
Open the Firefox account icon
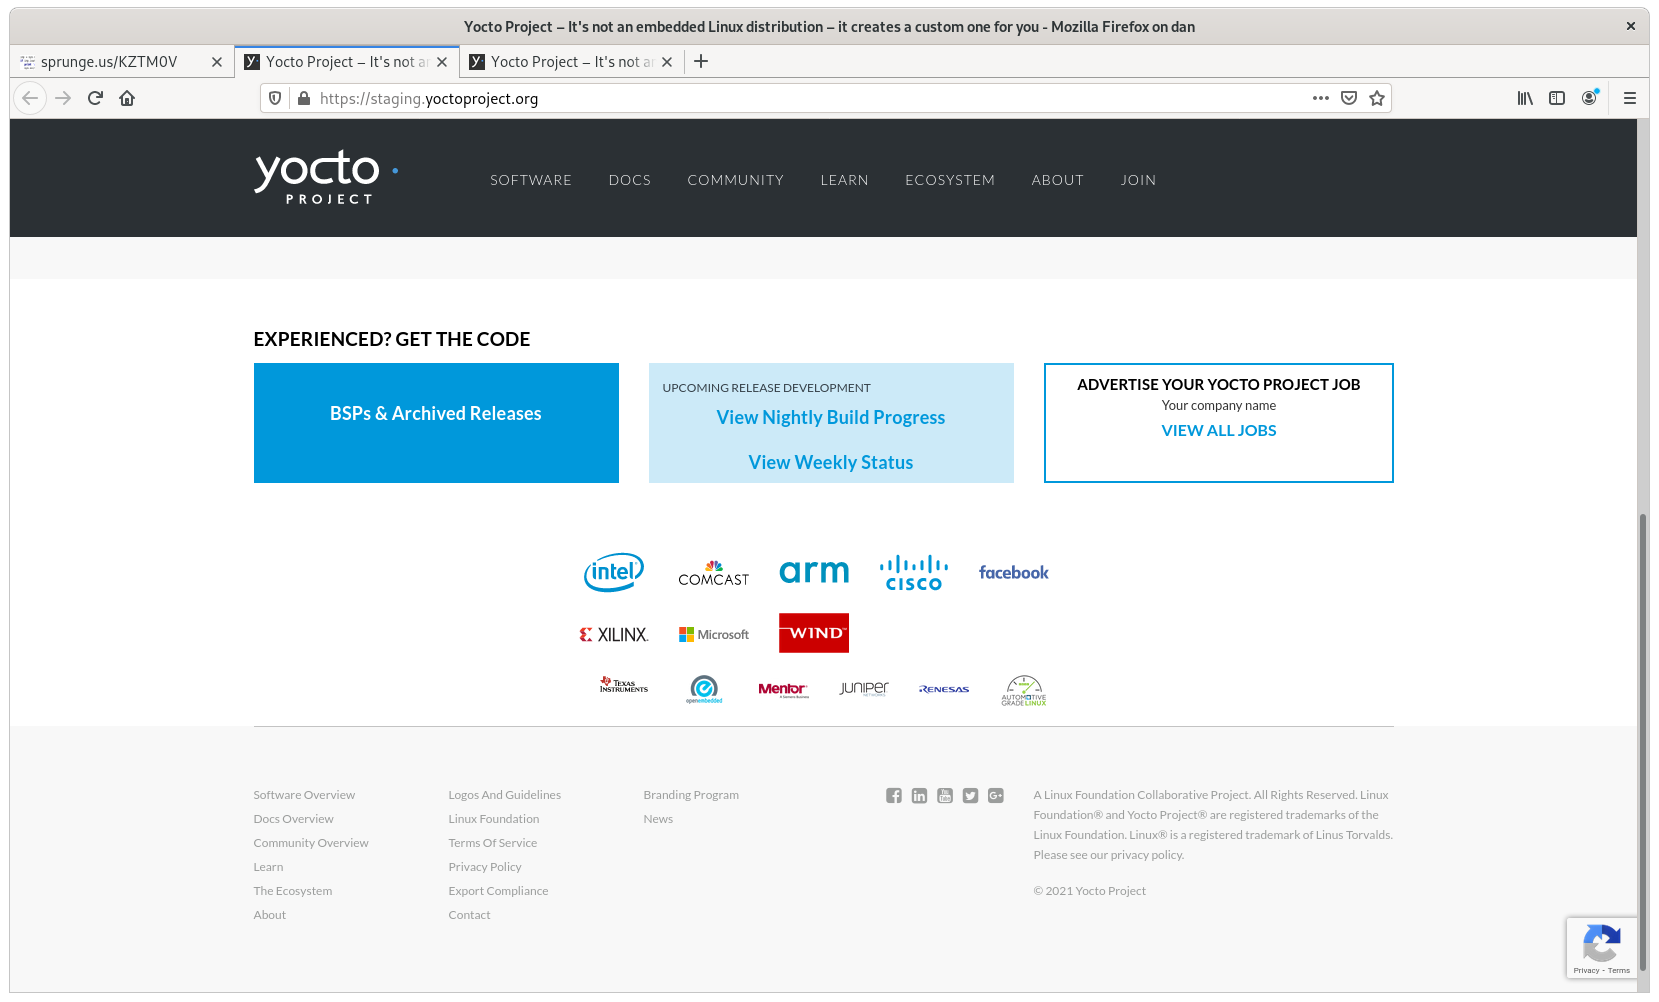tap(1589, 98)
